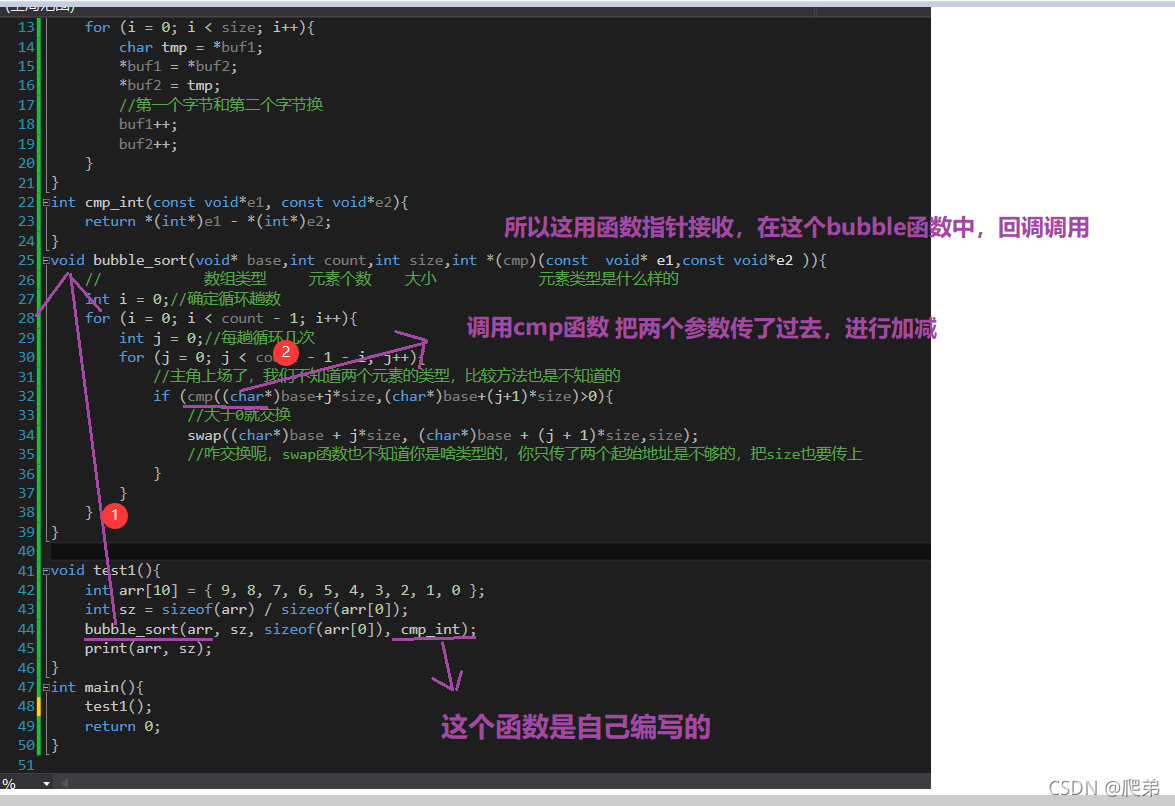Click the left arrow on horizontal scrollbar
1175x806 pixels.
pyautogui.click(x=64, y=783)
